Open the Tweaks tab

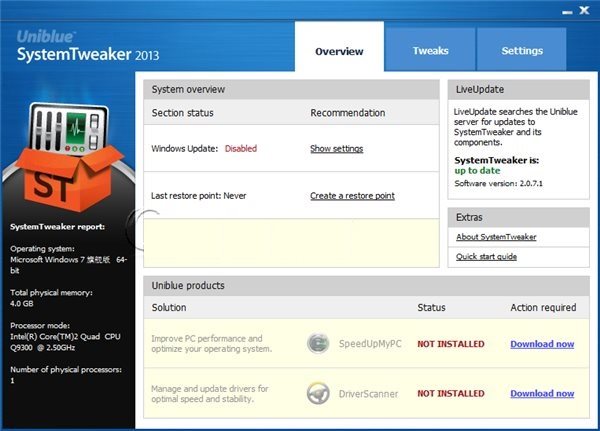430,50
